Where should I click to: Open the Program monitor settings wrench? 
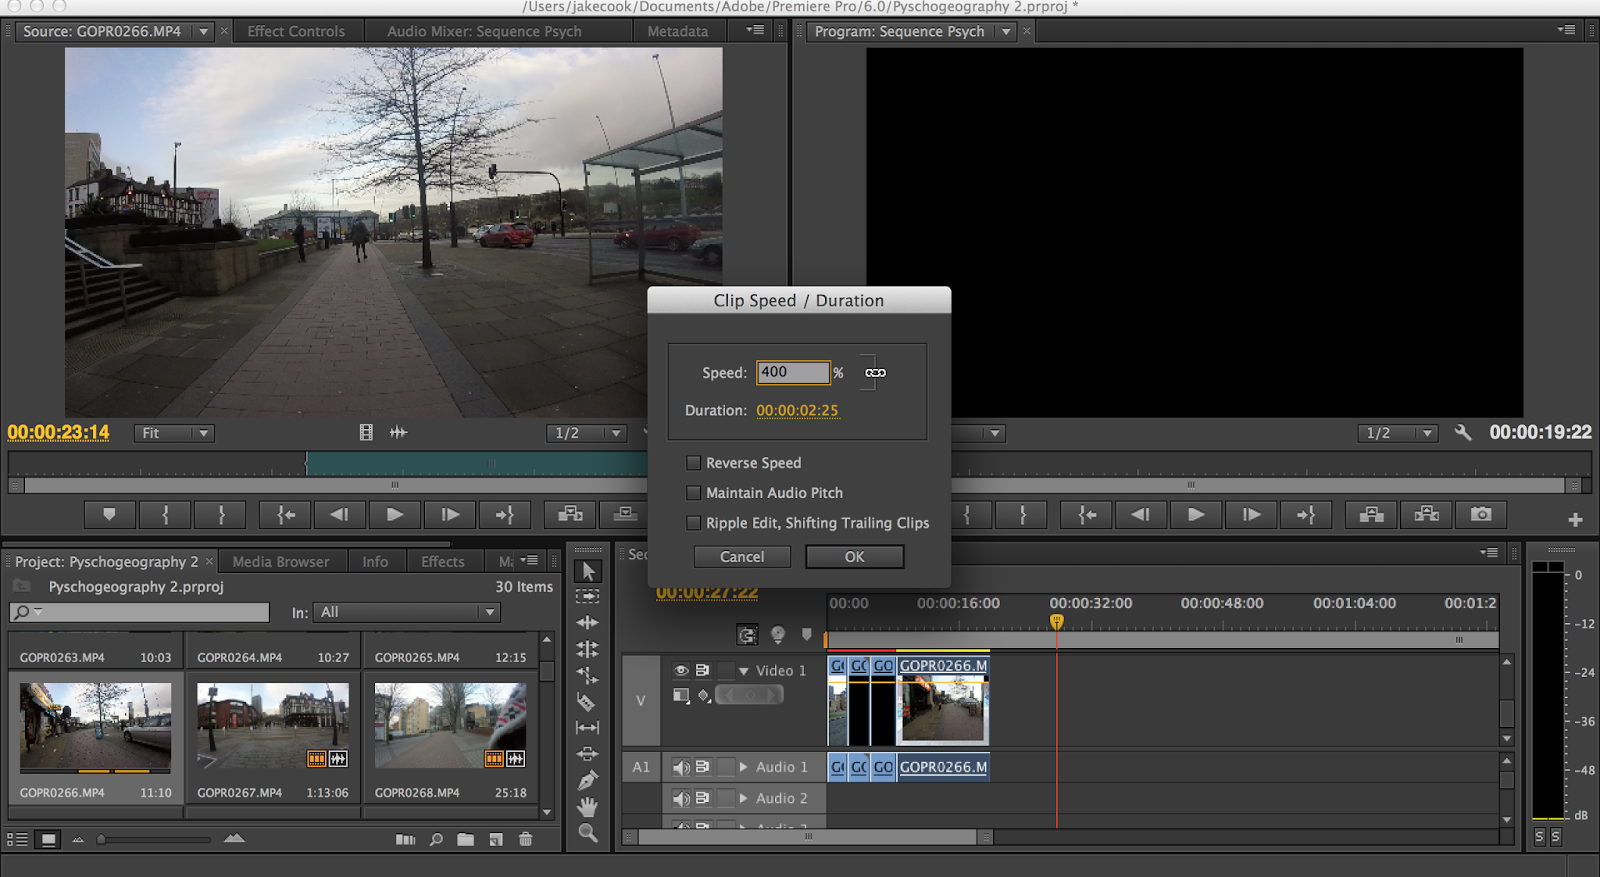point(1463,433)
